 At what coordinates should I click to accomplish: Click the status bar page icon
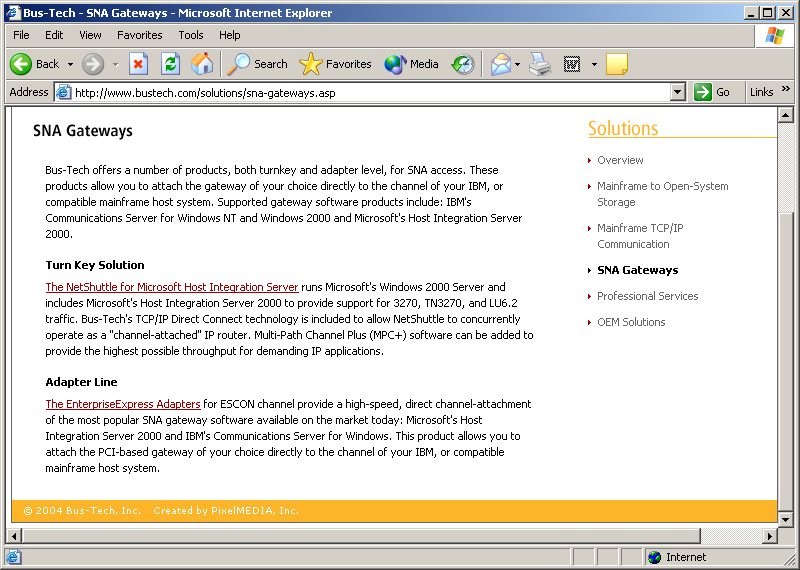point(13,557)
